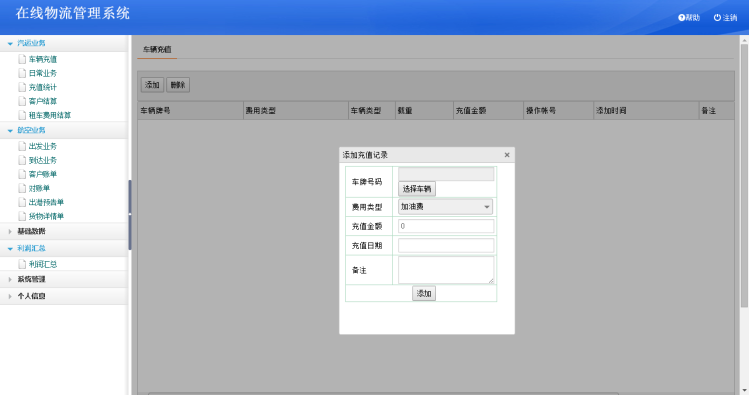This screenshot has width=749, height=395.
Task: Click 添加 button at the dialog bottom
Action: point(424,293)
